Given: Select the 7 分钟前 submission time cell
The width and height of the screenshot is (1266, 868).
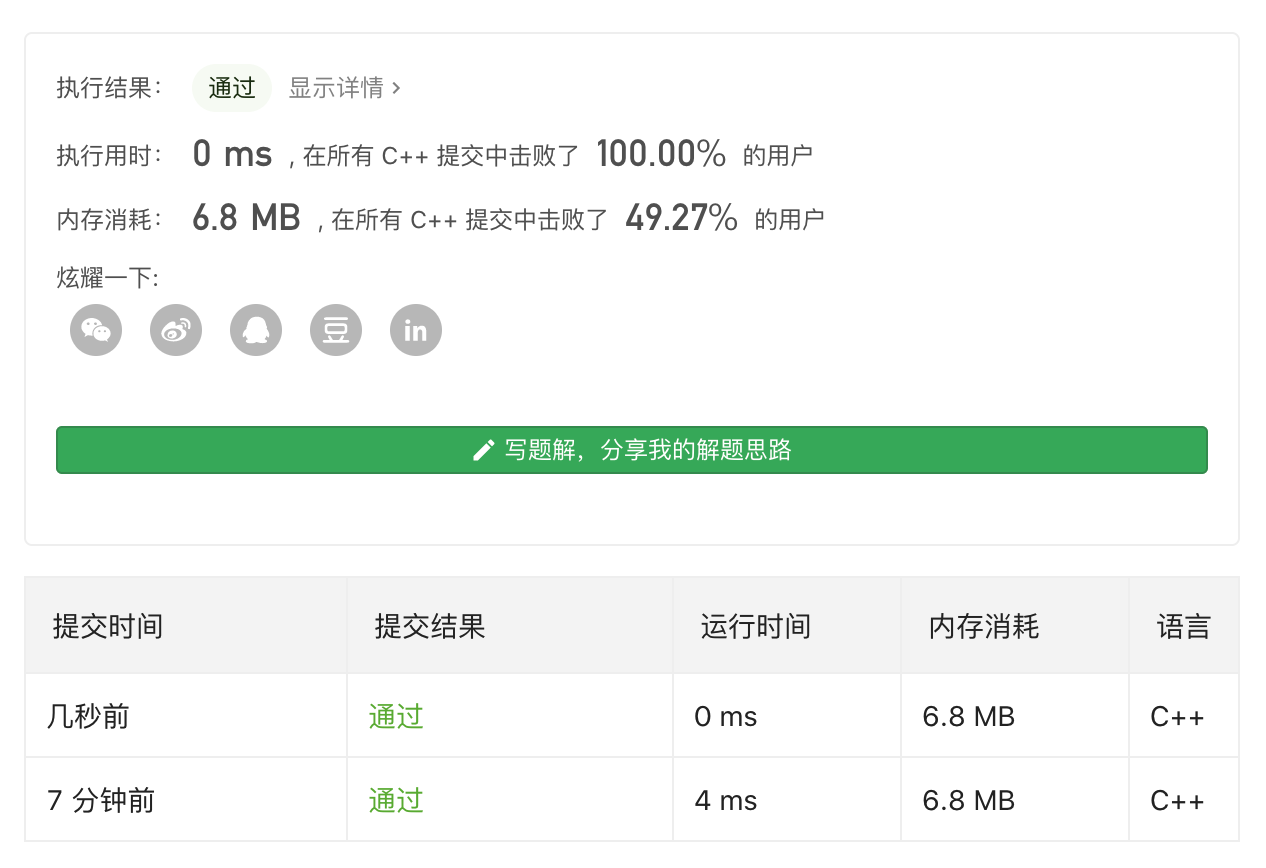Looking at the screenshot, I should click(x=101, y=801).
